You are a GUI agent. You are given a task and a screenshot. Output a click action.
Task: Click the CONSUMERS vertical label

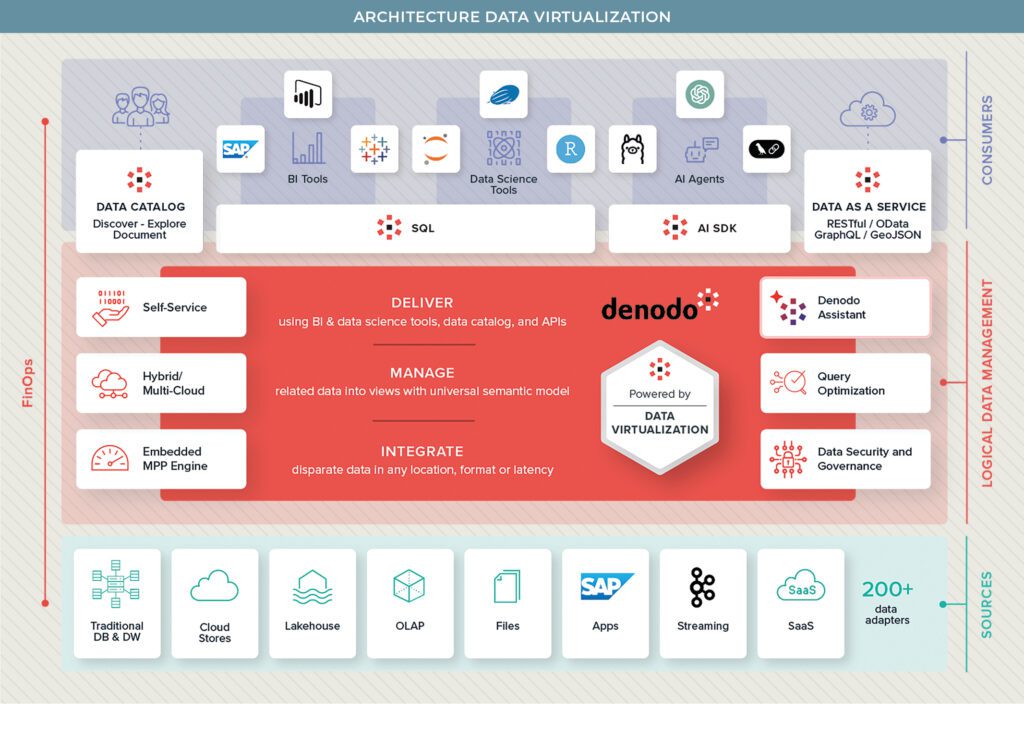click(987, 140)
